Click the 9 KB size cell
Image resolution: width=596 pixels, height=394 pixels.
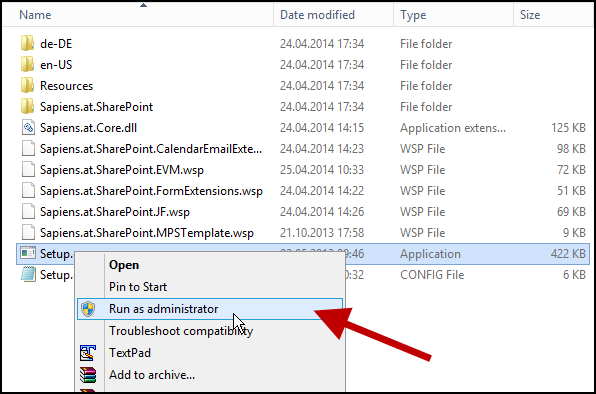click(574, 233)
